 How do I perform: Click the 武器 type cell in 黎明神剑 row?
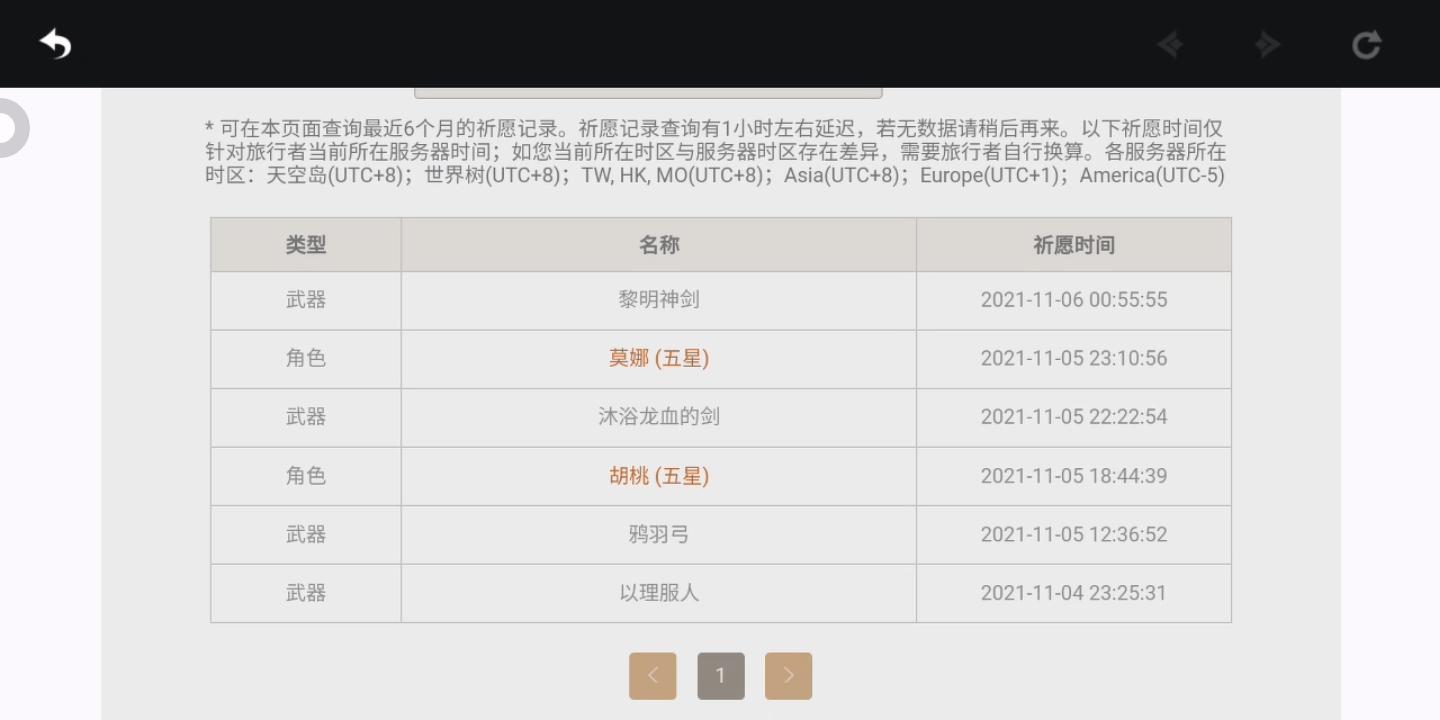pos(306,300)
